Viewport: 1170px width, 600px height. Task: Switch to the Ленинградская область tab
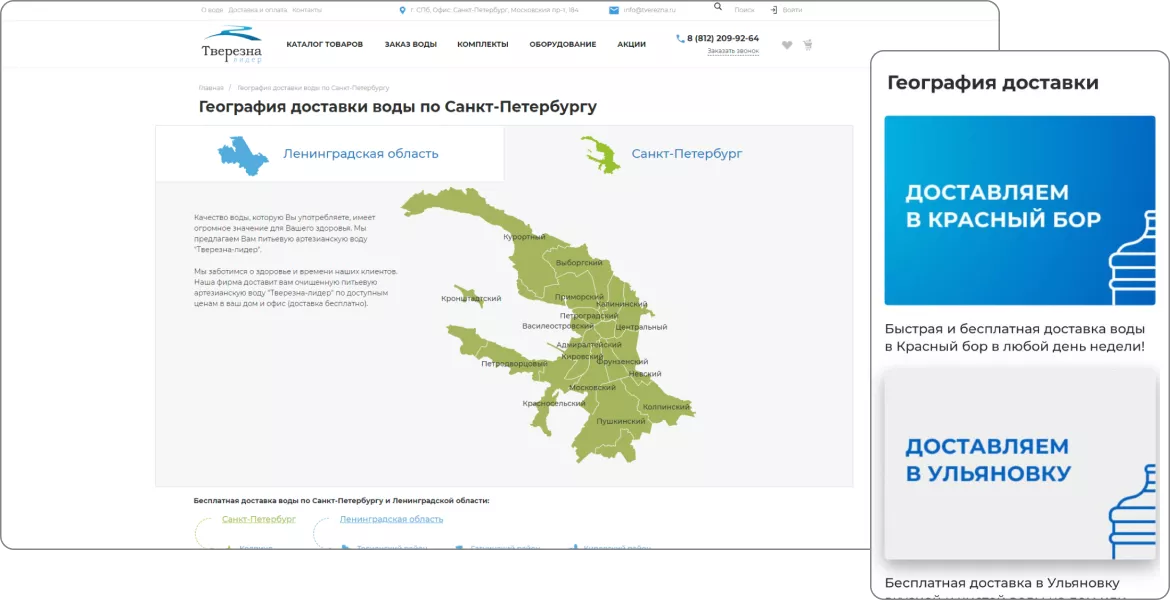pos(330,154)
